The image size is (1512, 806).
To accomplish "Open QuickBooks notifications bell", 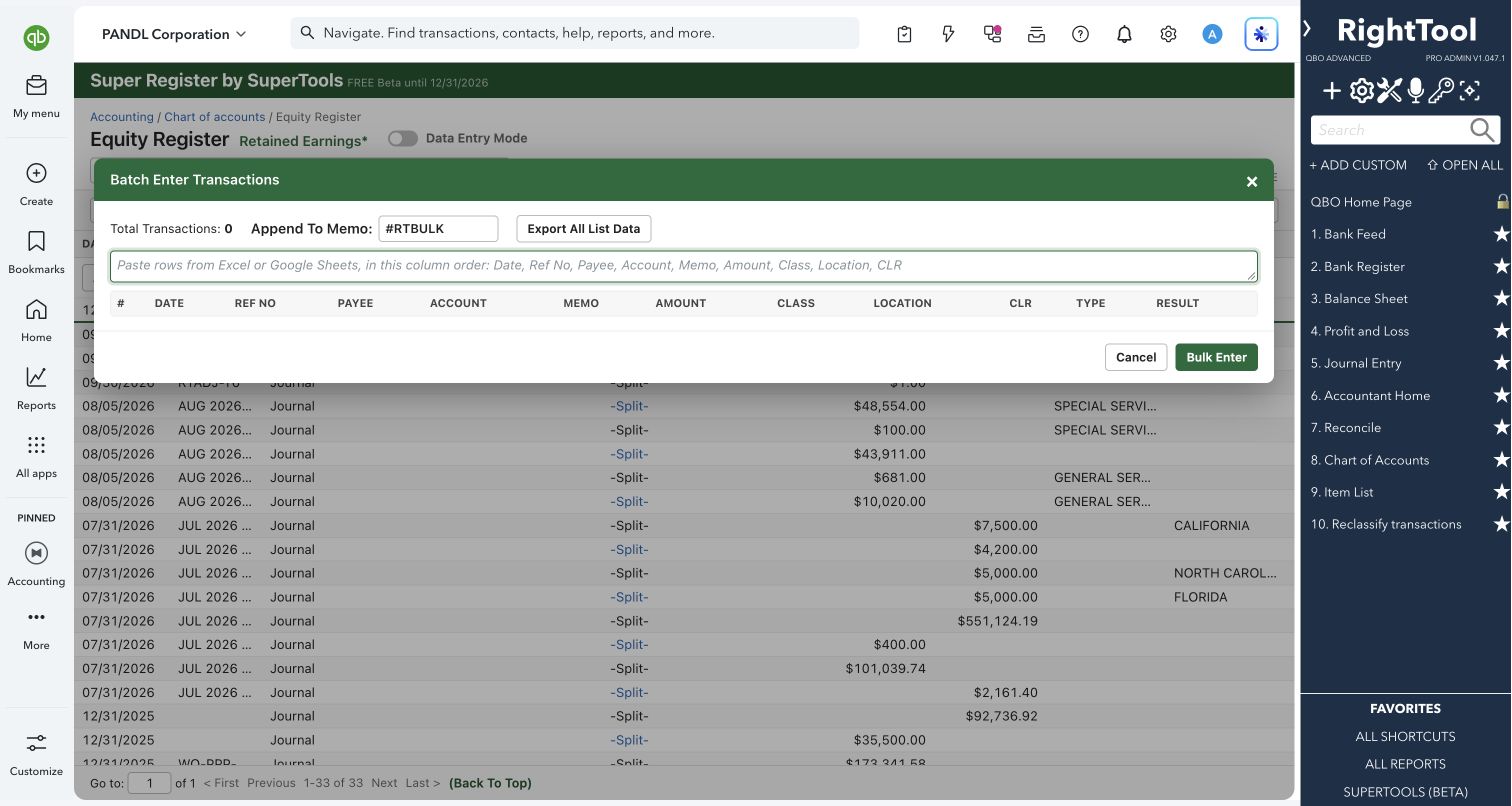I will click(1124, 34).
